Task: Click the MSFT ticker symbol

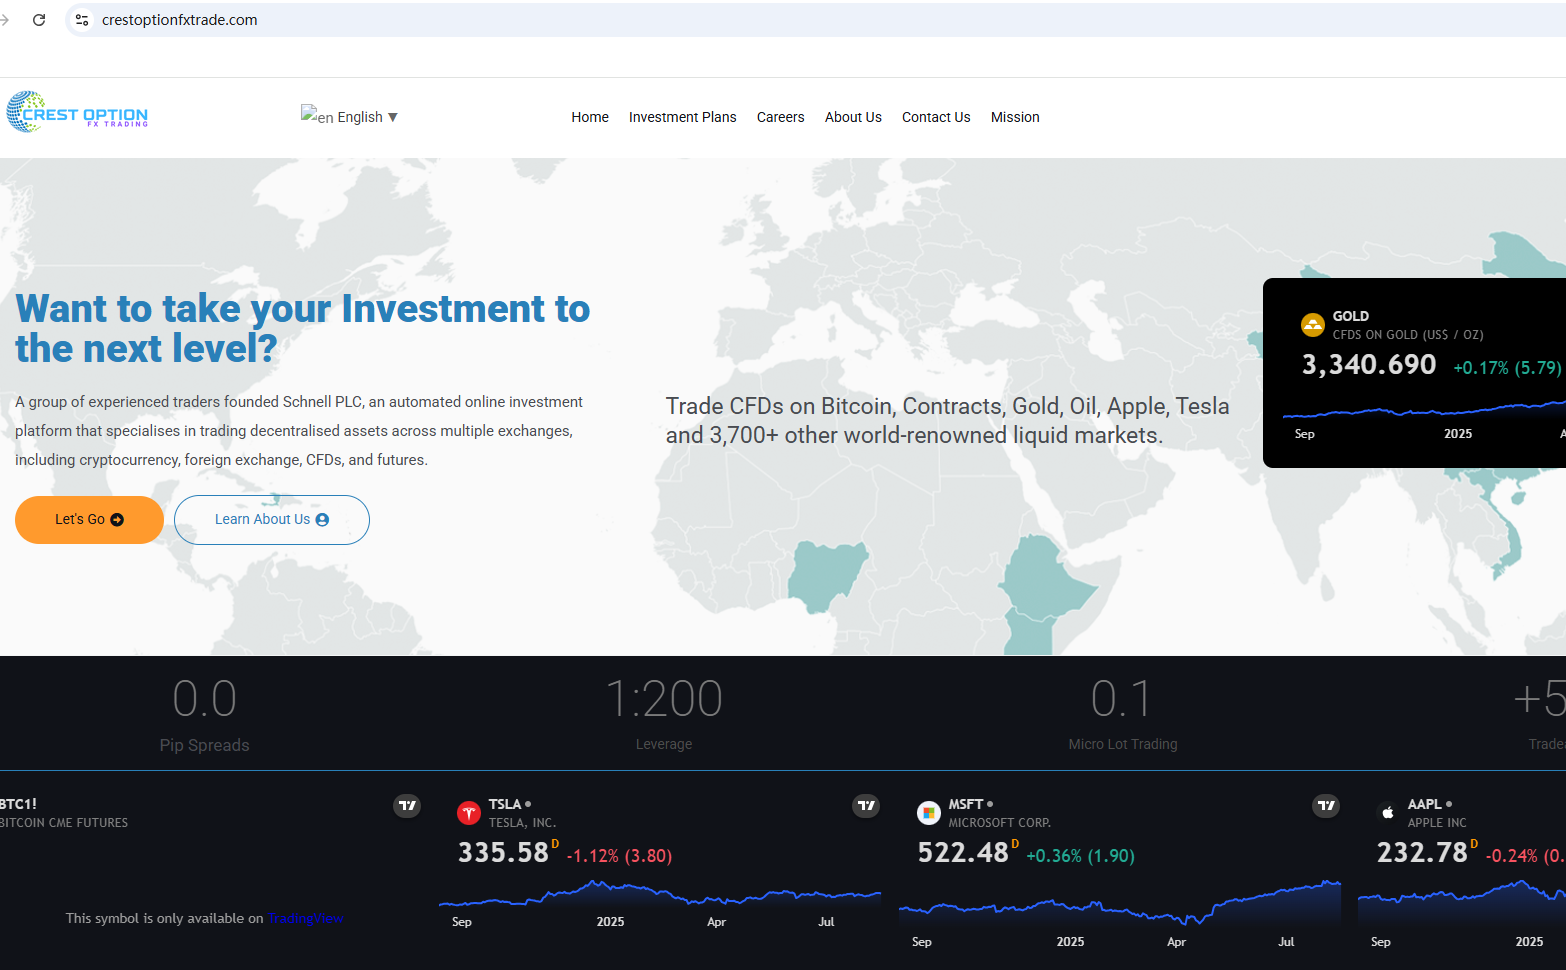Action: (966, 804)
